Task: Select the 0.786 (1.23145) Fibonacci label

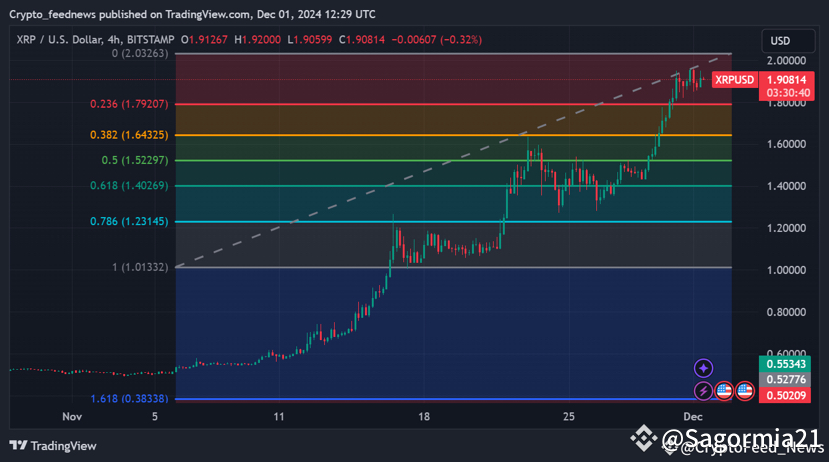Action: coord(129,221)
